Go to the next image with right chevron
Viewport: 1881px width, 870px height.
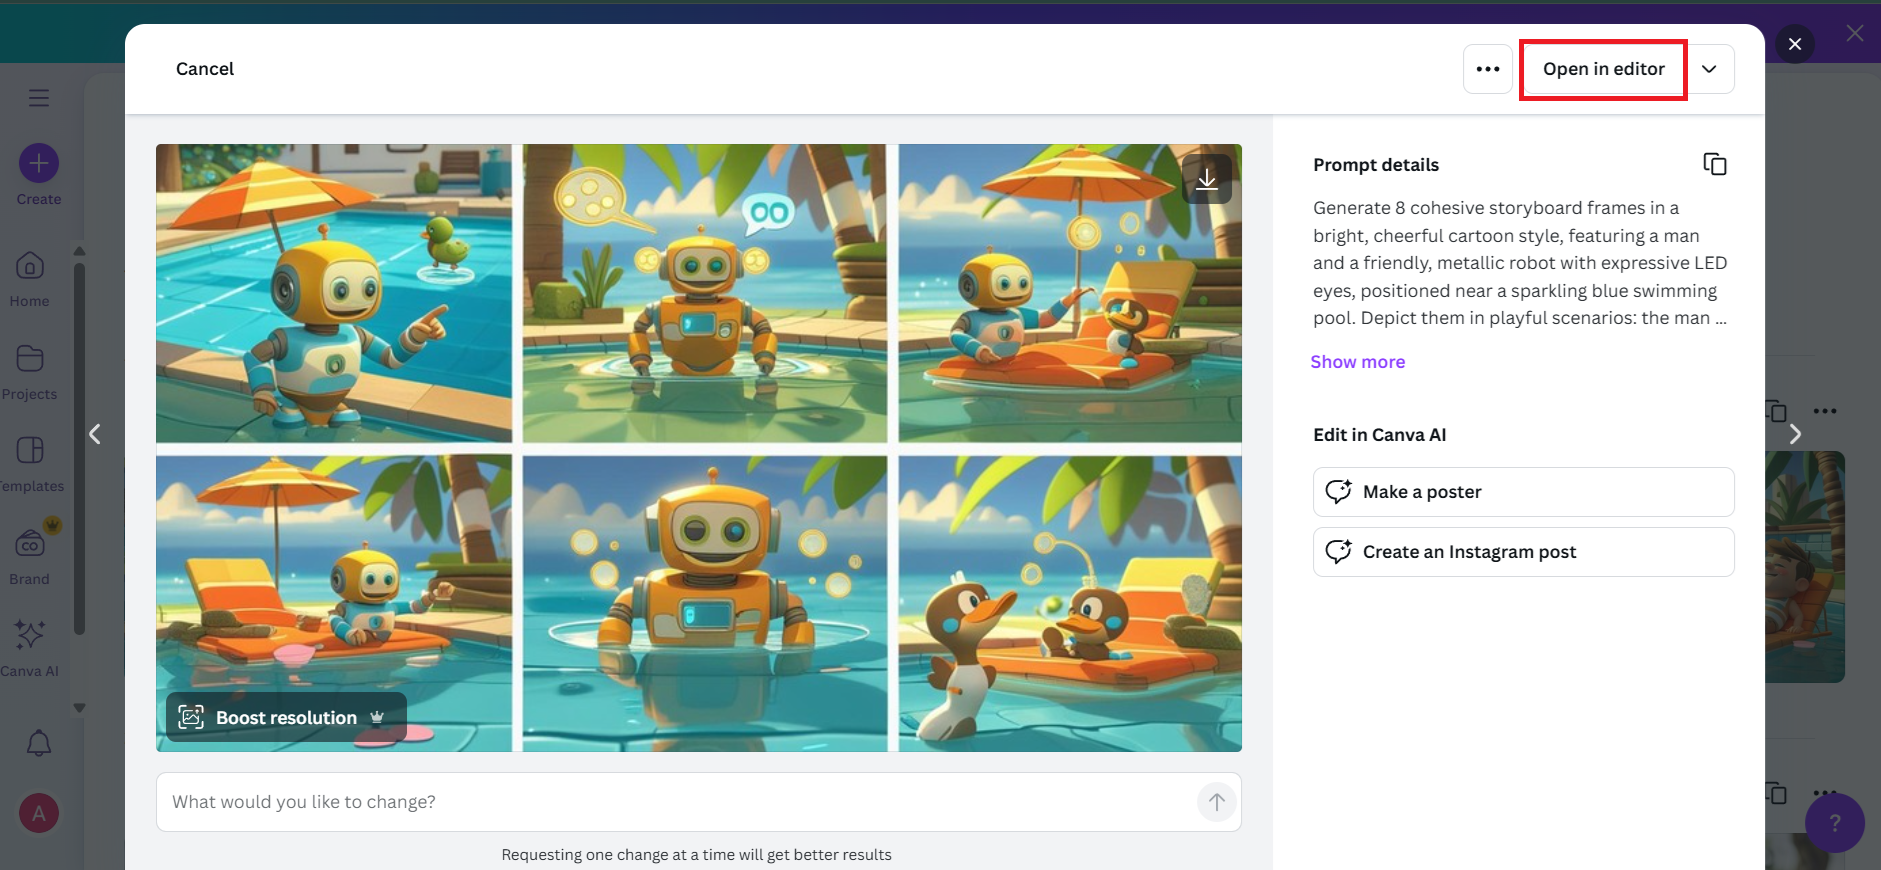1795,434
